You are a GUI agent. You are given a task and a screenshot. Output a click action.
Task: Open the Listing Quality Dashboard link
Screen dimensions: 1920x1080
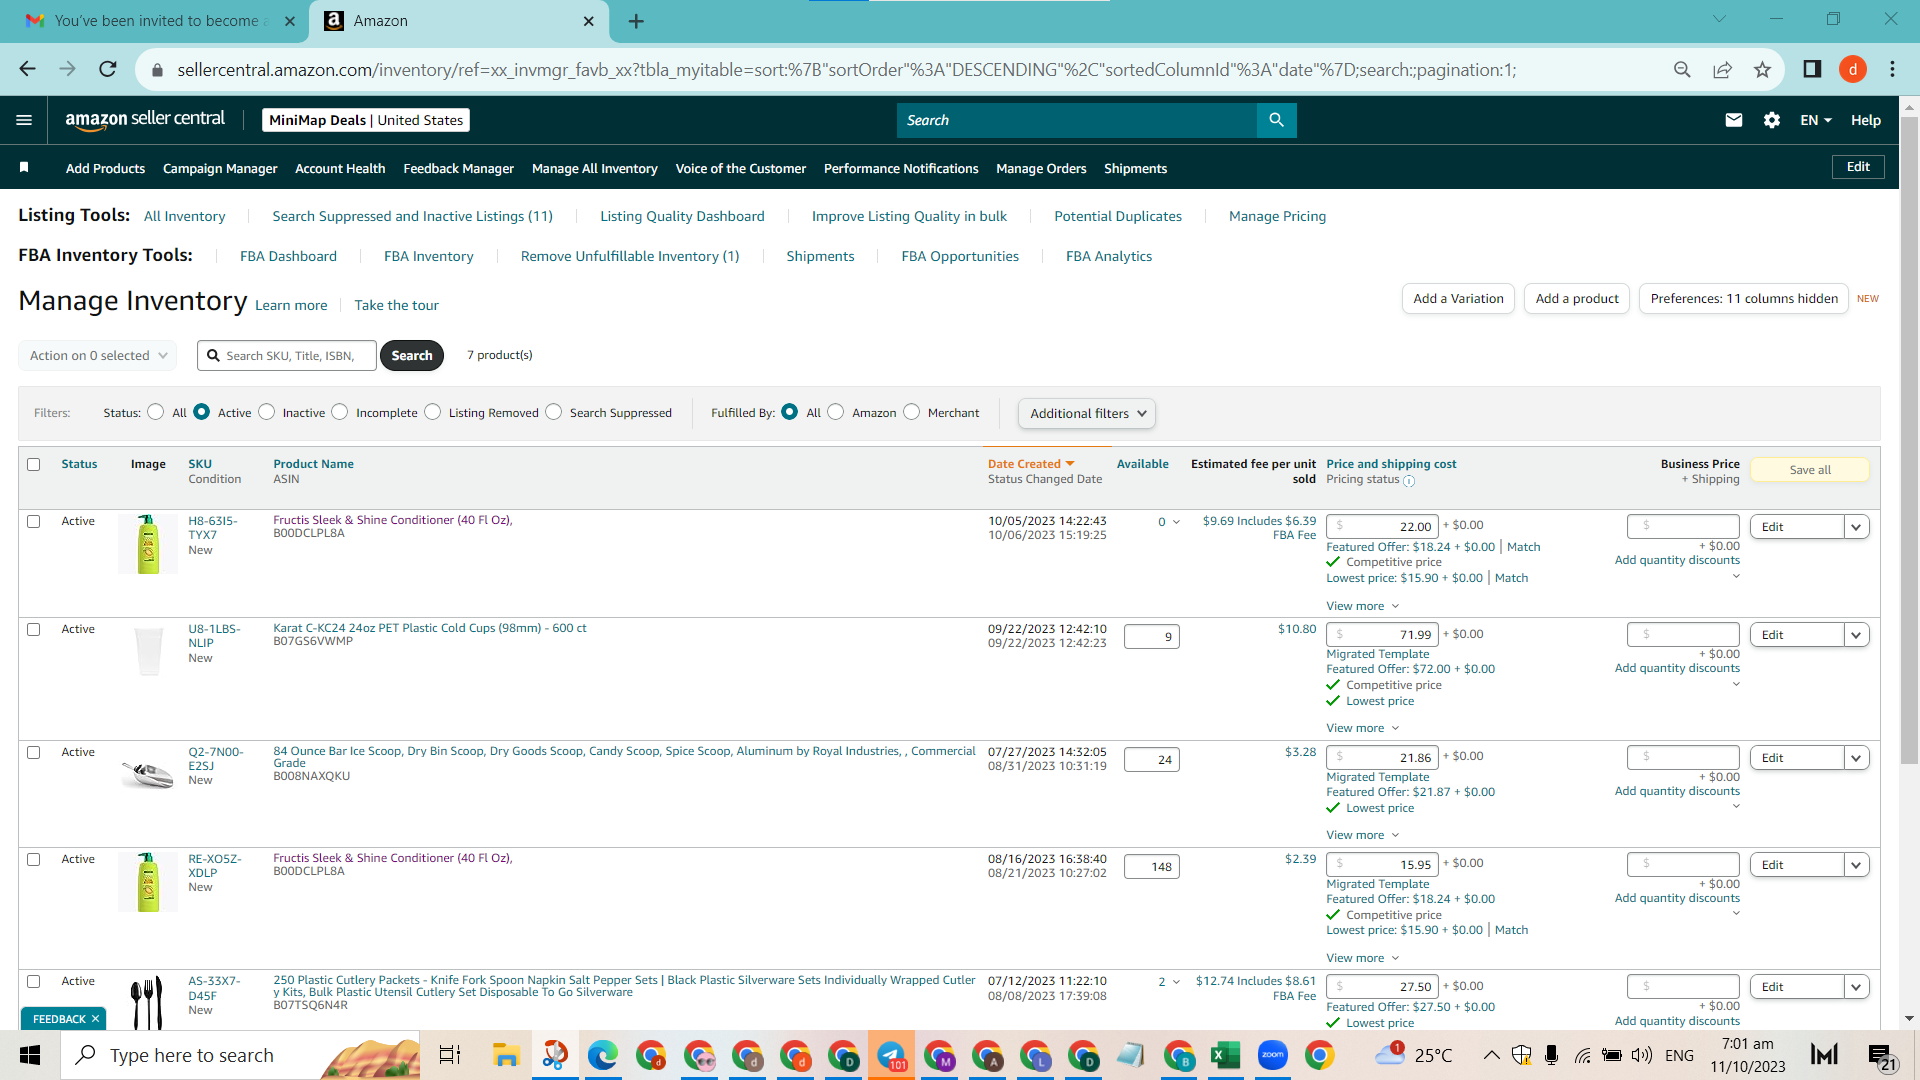click(x=682, y=216)
